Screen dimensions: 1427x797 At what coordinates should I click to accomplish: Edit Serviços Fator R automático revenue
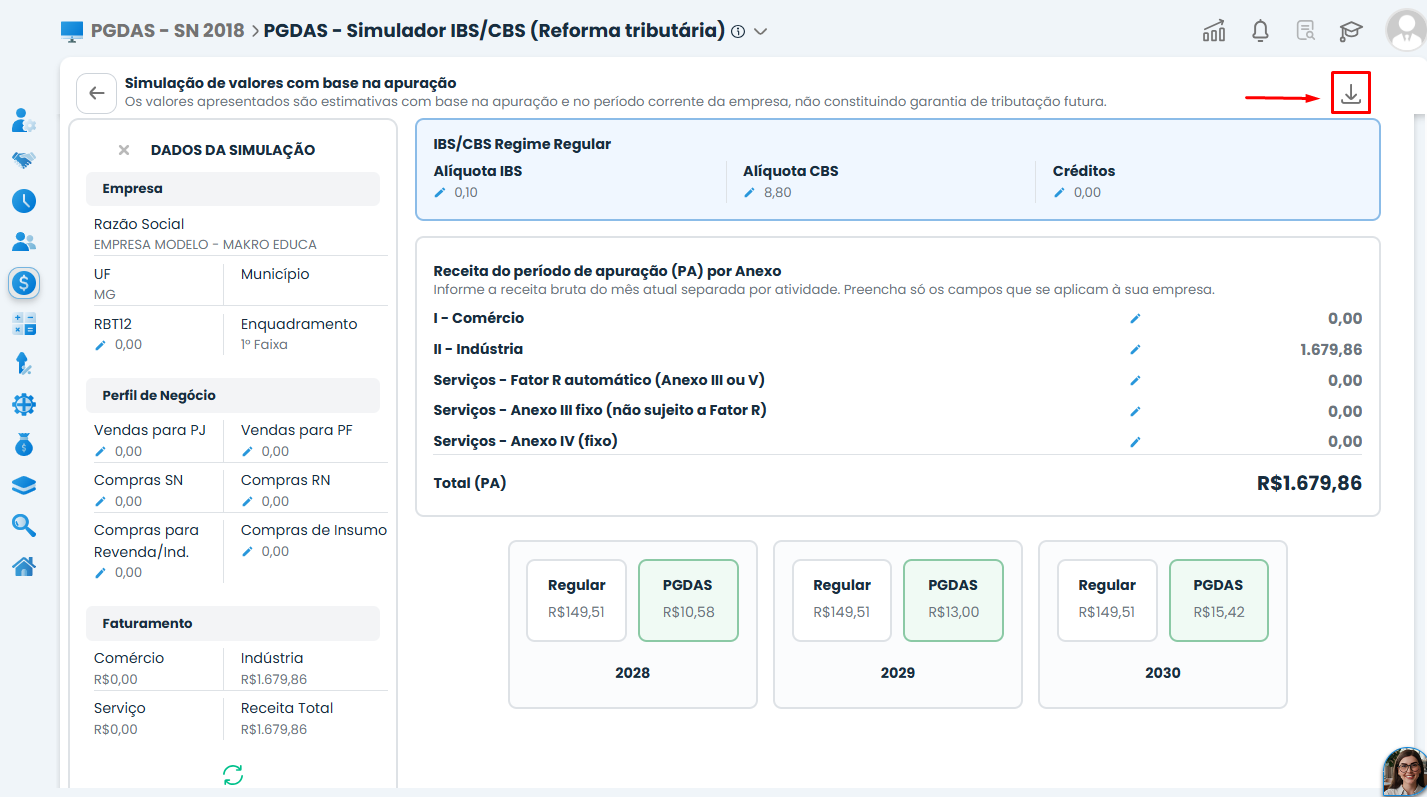(x=1135, y=381)
